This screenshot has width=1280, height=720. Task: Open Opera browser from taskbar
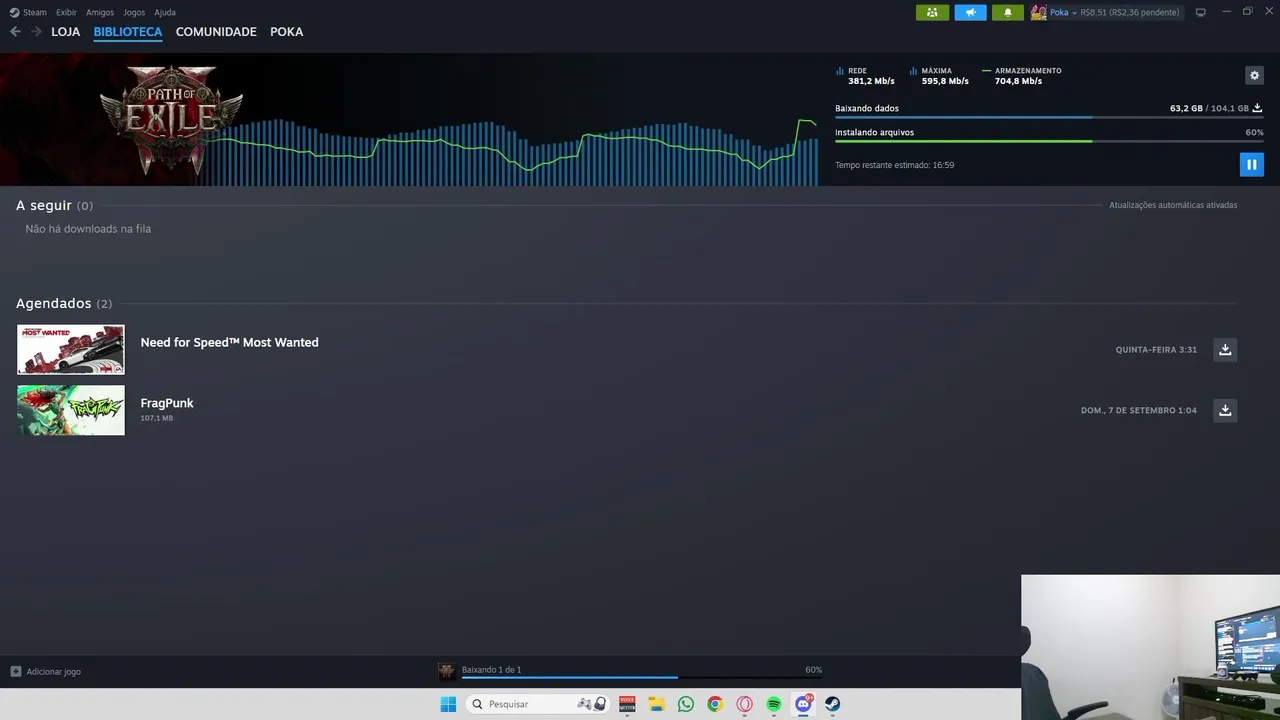[x=744, y=704]
